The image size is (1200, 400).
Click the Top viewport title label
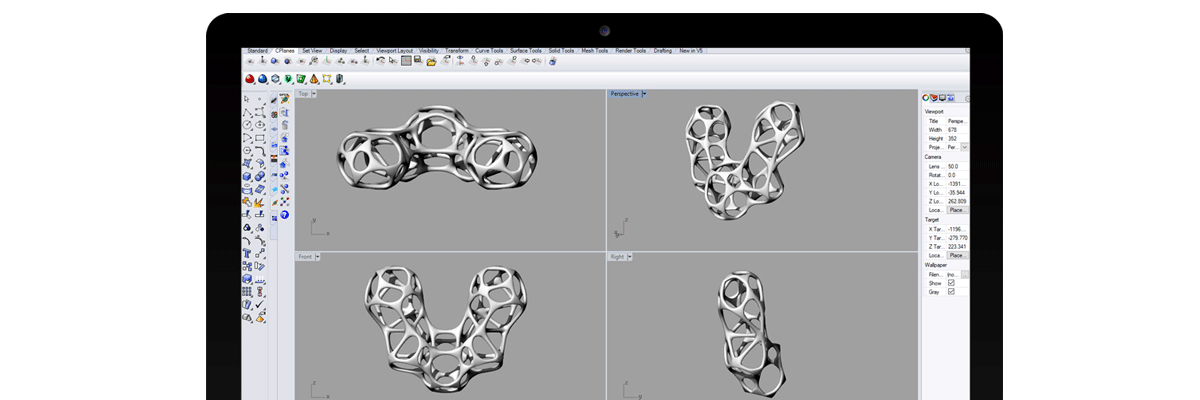coord(303,93)
